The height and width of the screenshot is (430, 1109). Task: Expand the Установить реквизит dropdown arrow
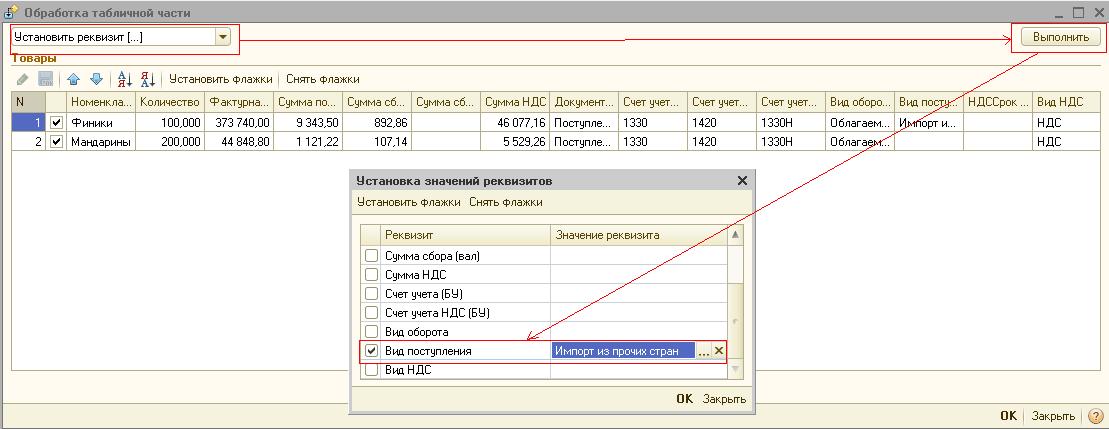tap(223, 37)
